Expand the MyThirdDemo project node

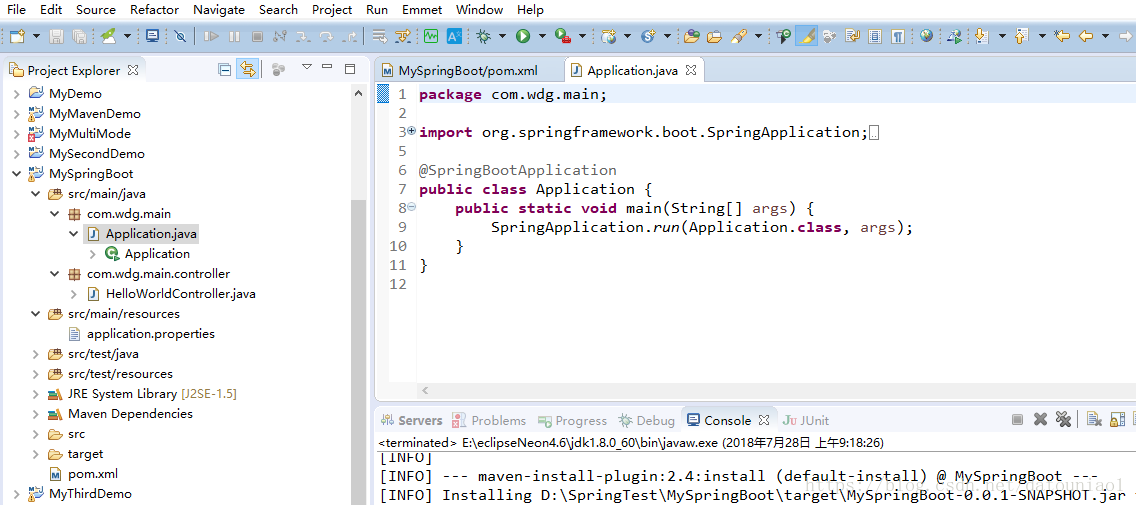(x=16, y=494)
